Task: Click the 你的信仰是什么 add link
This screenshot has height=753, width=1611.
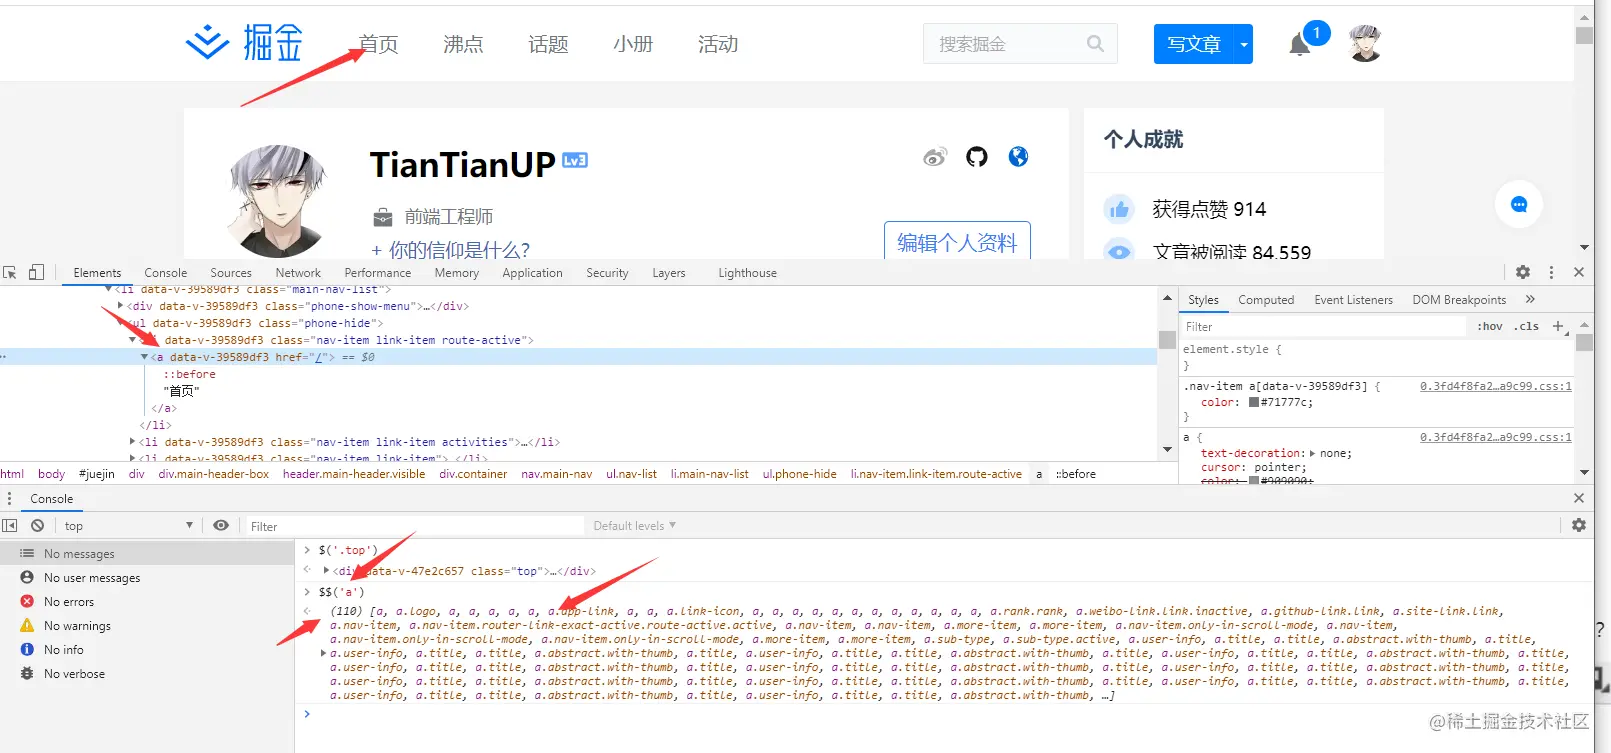Action: point(451,249)
